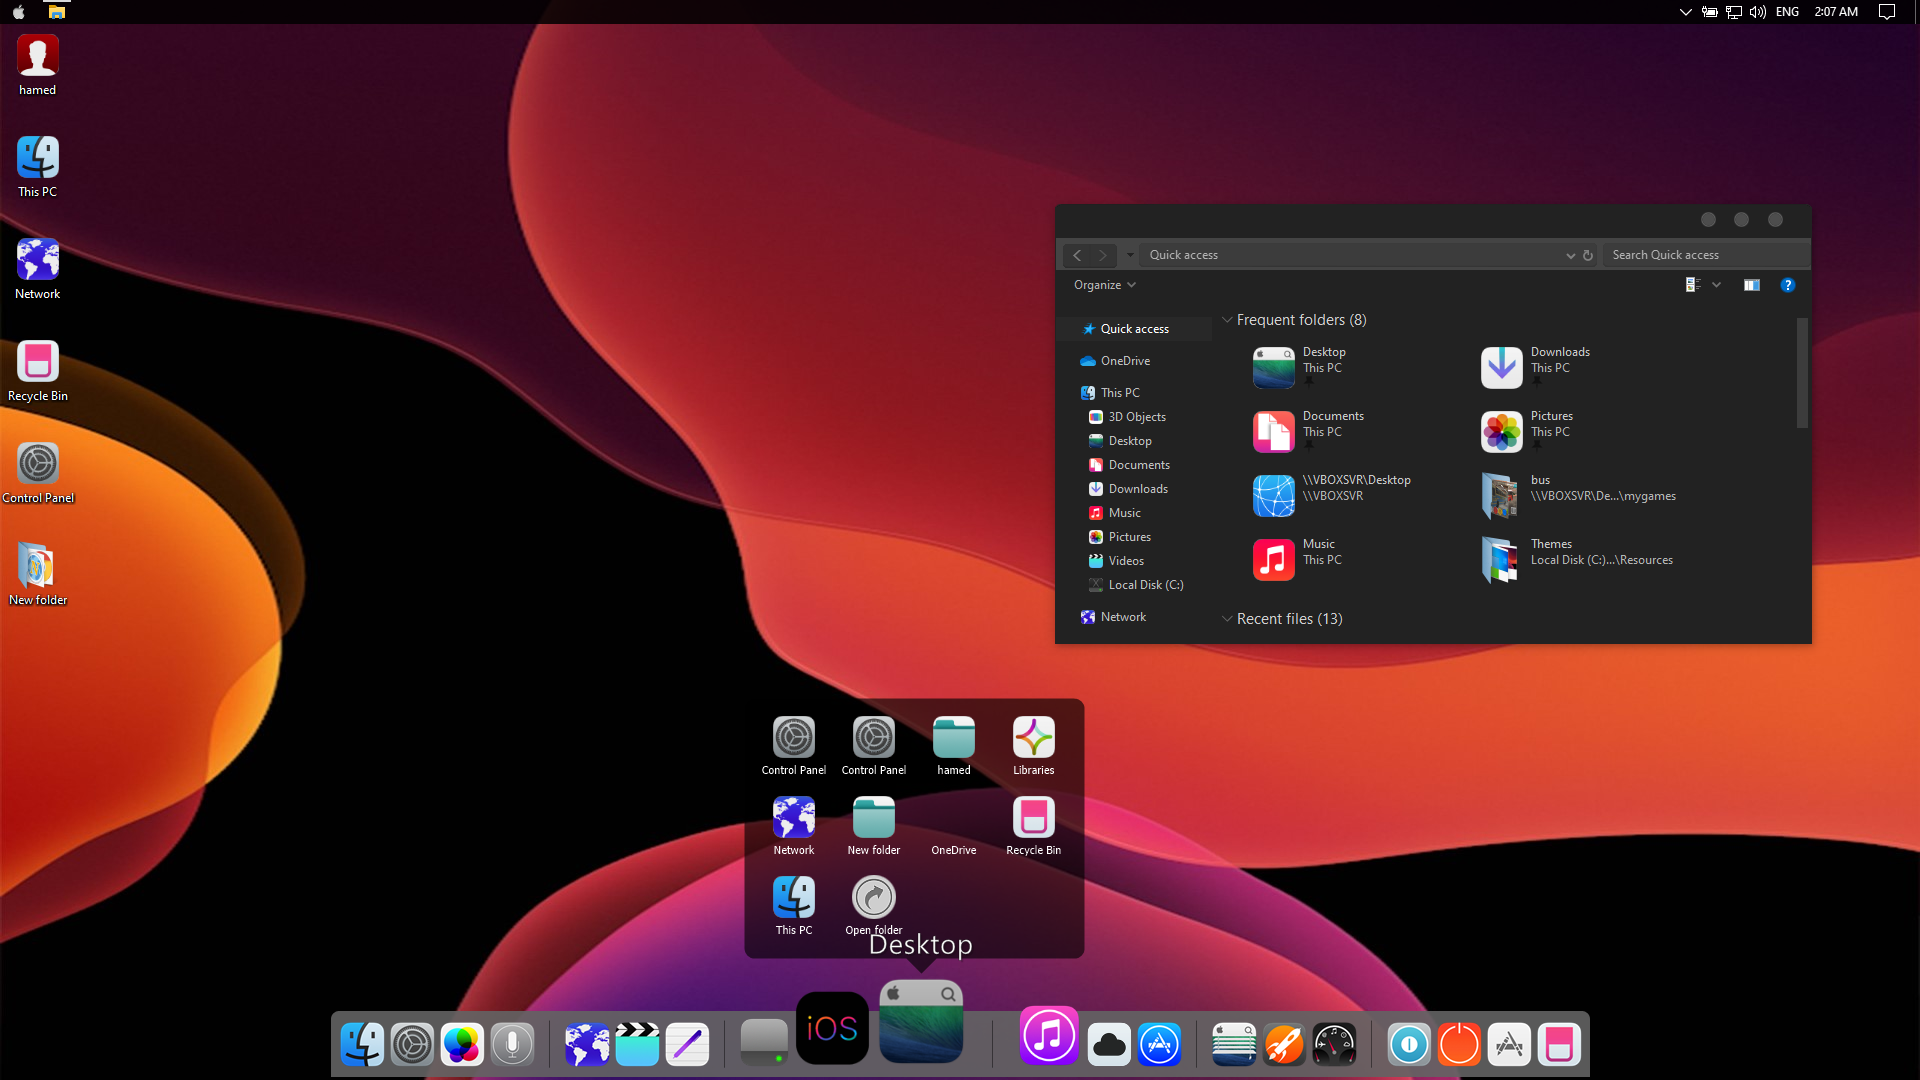Open the view options dropdown arrow
Viewport: 1920px width, 1080px height.
tap(1716, 285)
